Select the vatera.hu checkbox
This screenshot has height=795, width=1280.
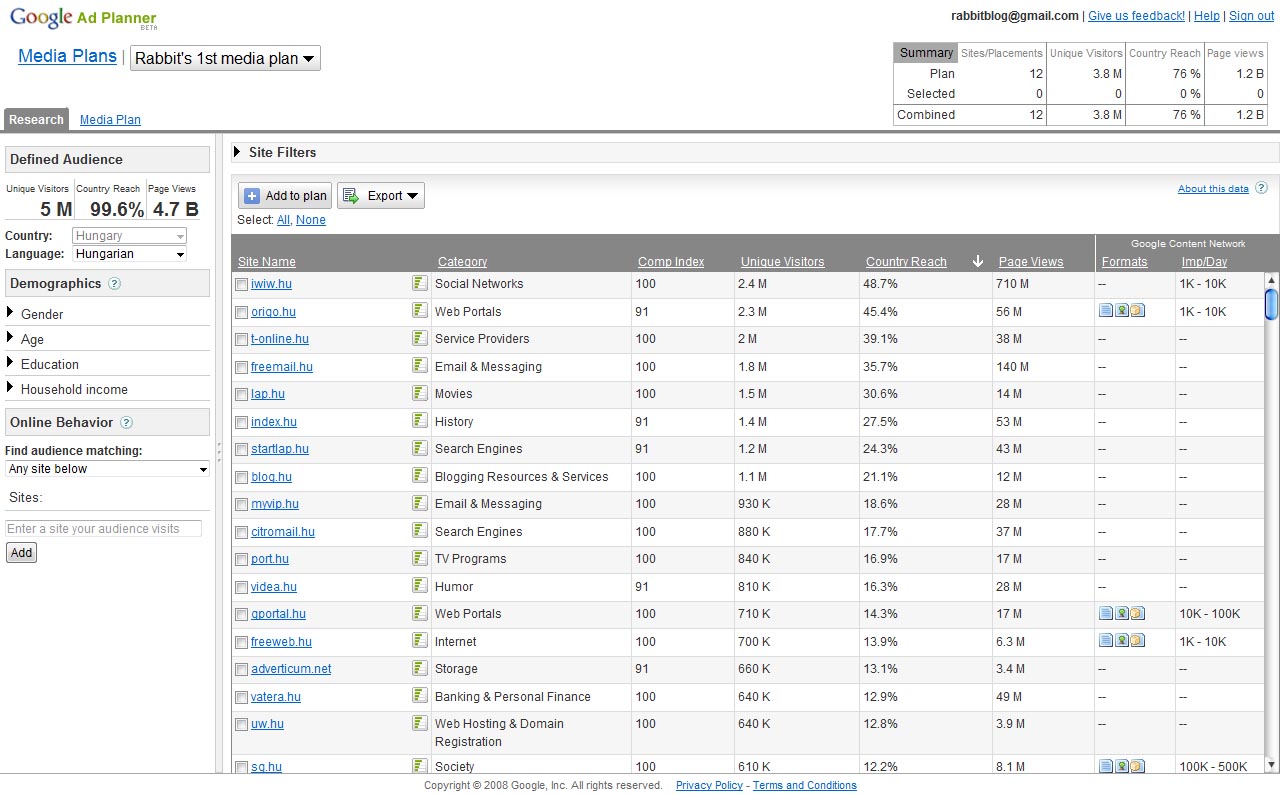coord(241,697)
